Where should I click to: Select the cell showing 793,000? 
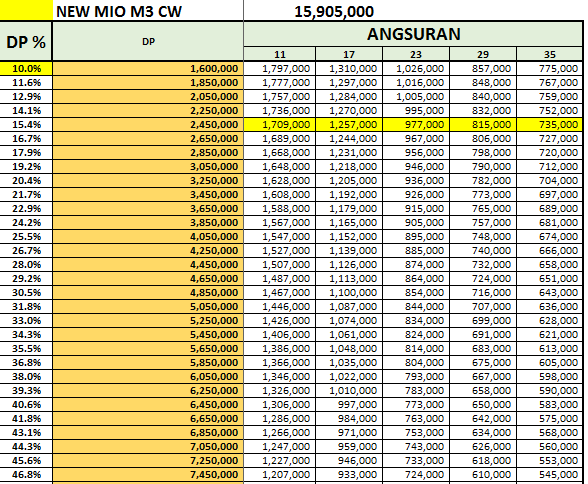click(416, 376)
